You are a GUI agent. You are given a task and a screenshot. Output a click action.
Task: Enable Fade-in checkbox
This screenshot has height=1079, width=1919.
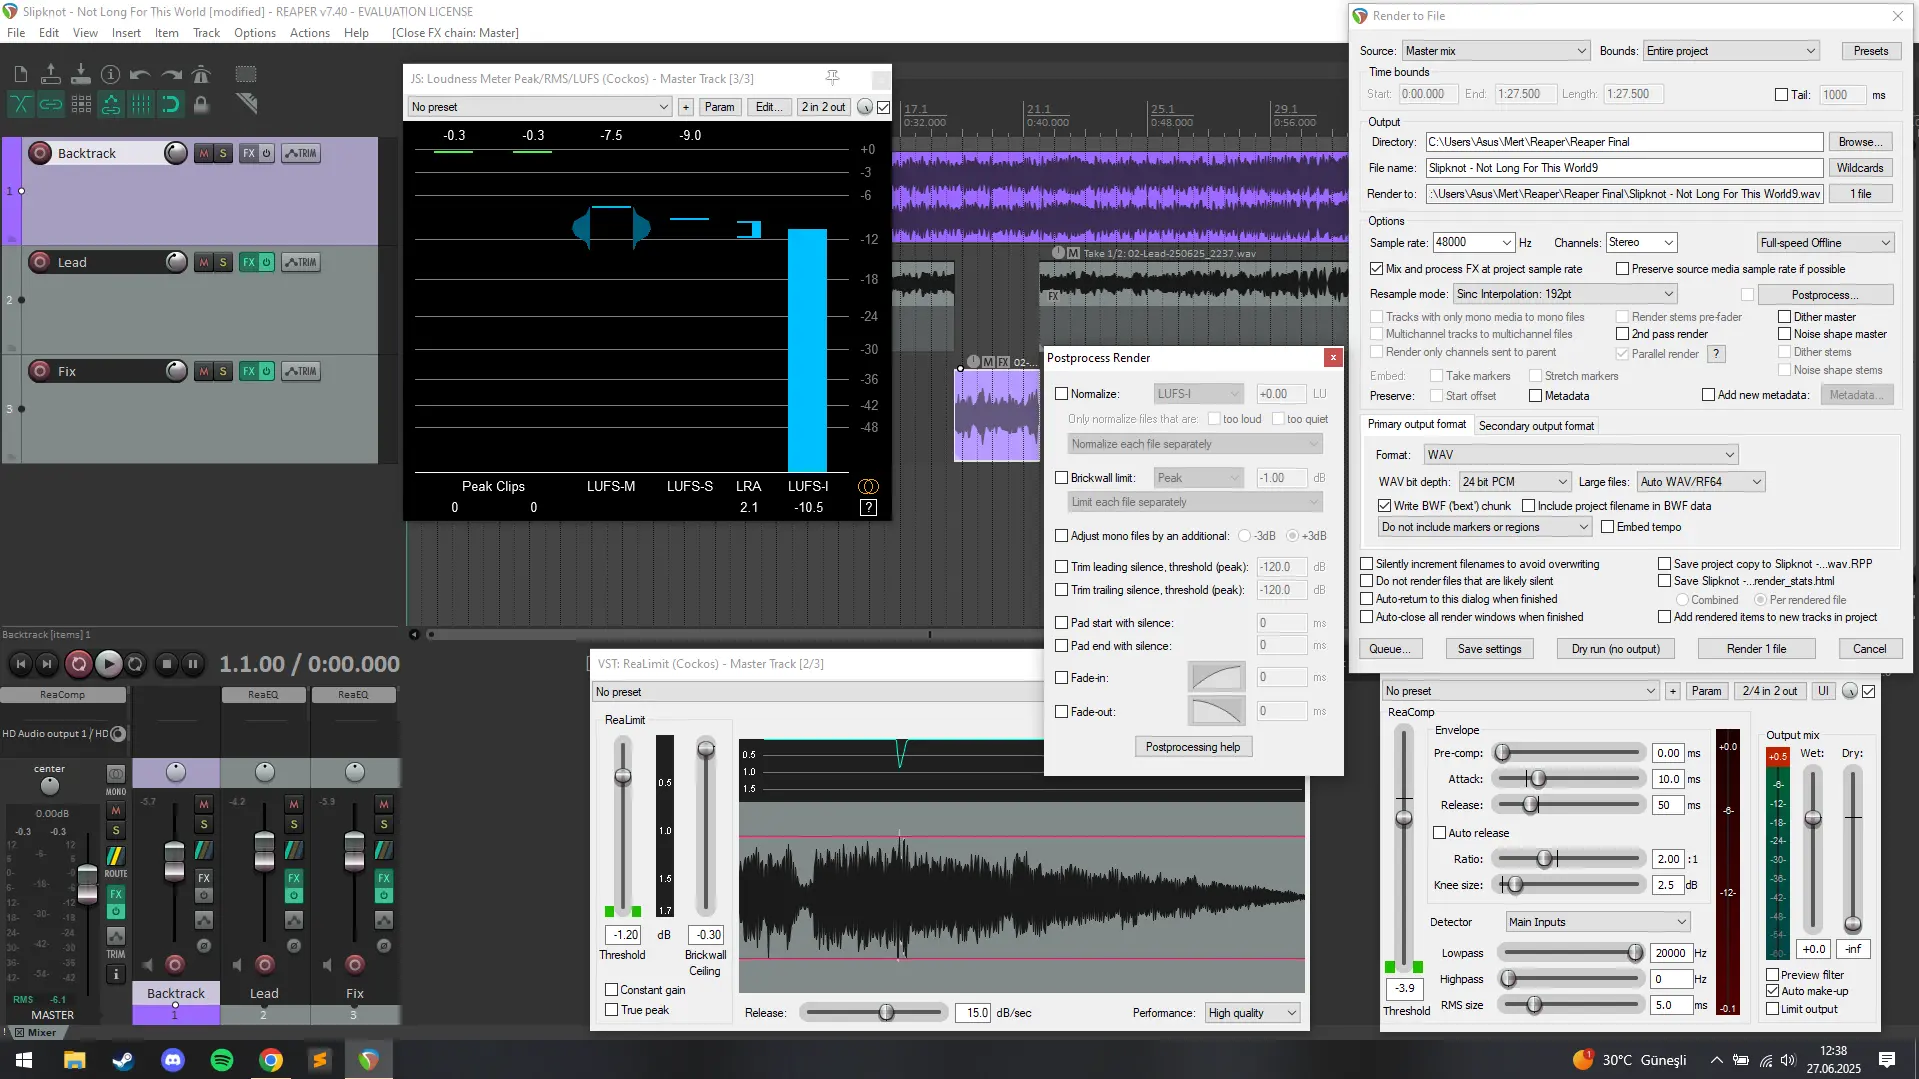[1062, 678]
